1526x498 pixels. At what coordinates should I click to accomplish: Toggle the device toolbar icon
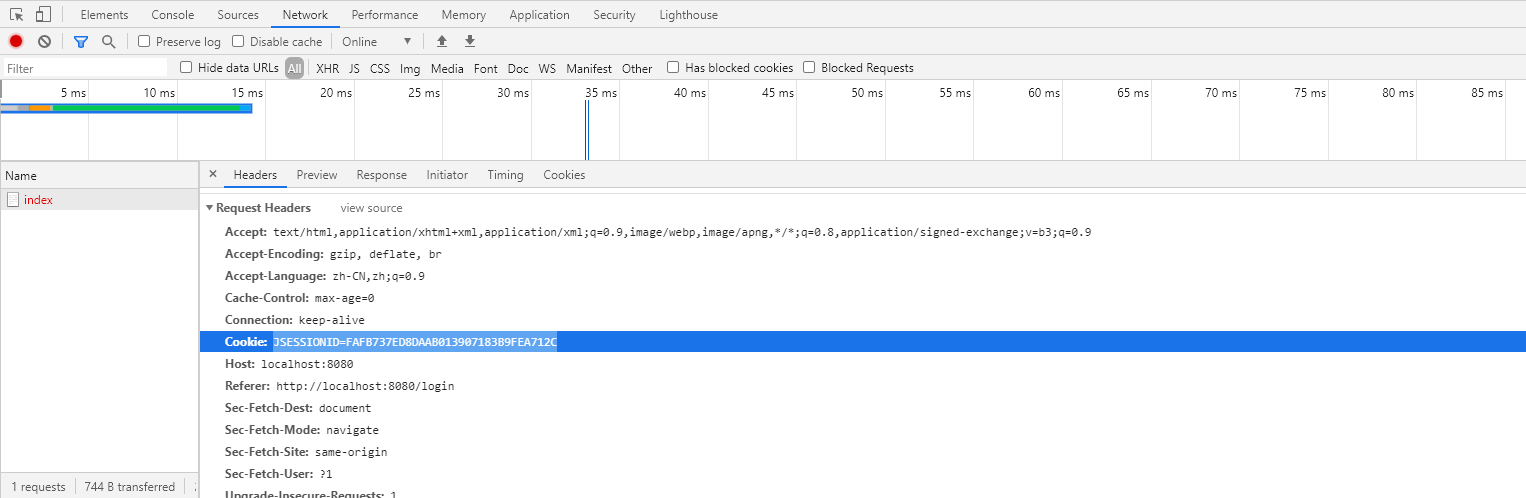click(43, 15)
